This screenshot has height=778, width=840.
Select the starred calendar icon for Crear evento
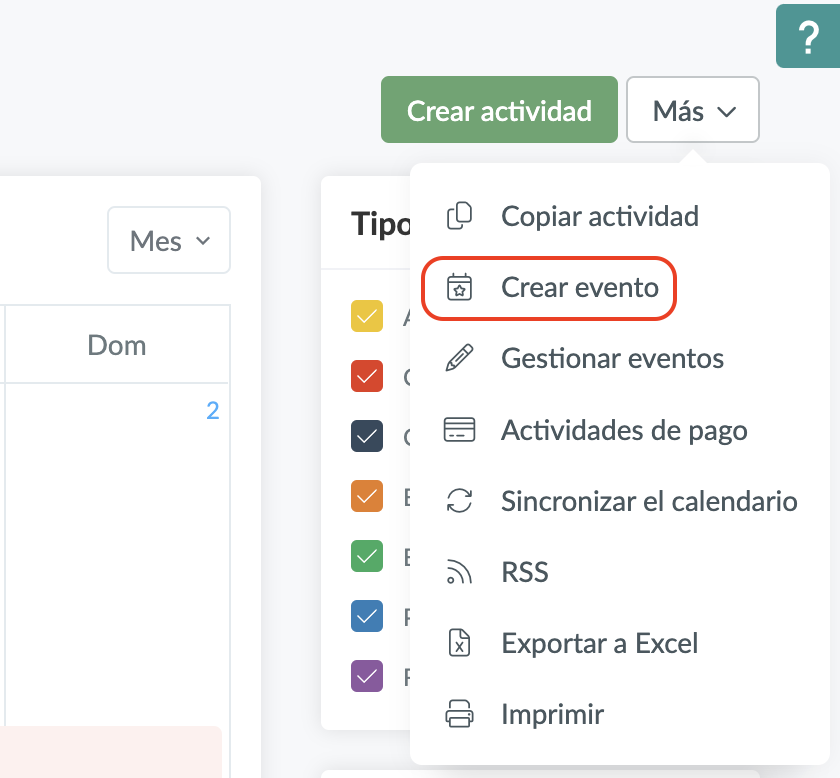(460, 288)
